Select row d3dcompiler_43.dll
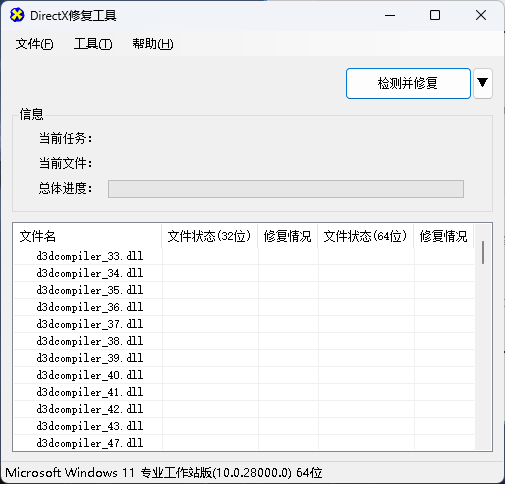Viewport: 505px width, 484px height. (x=244, y=426)
